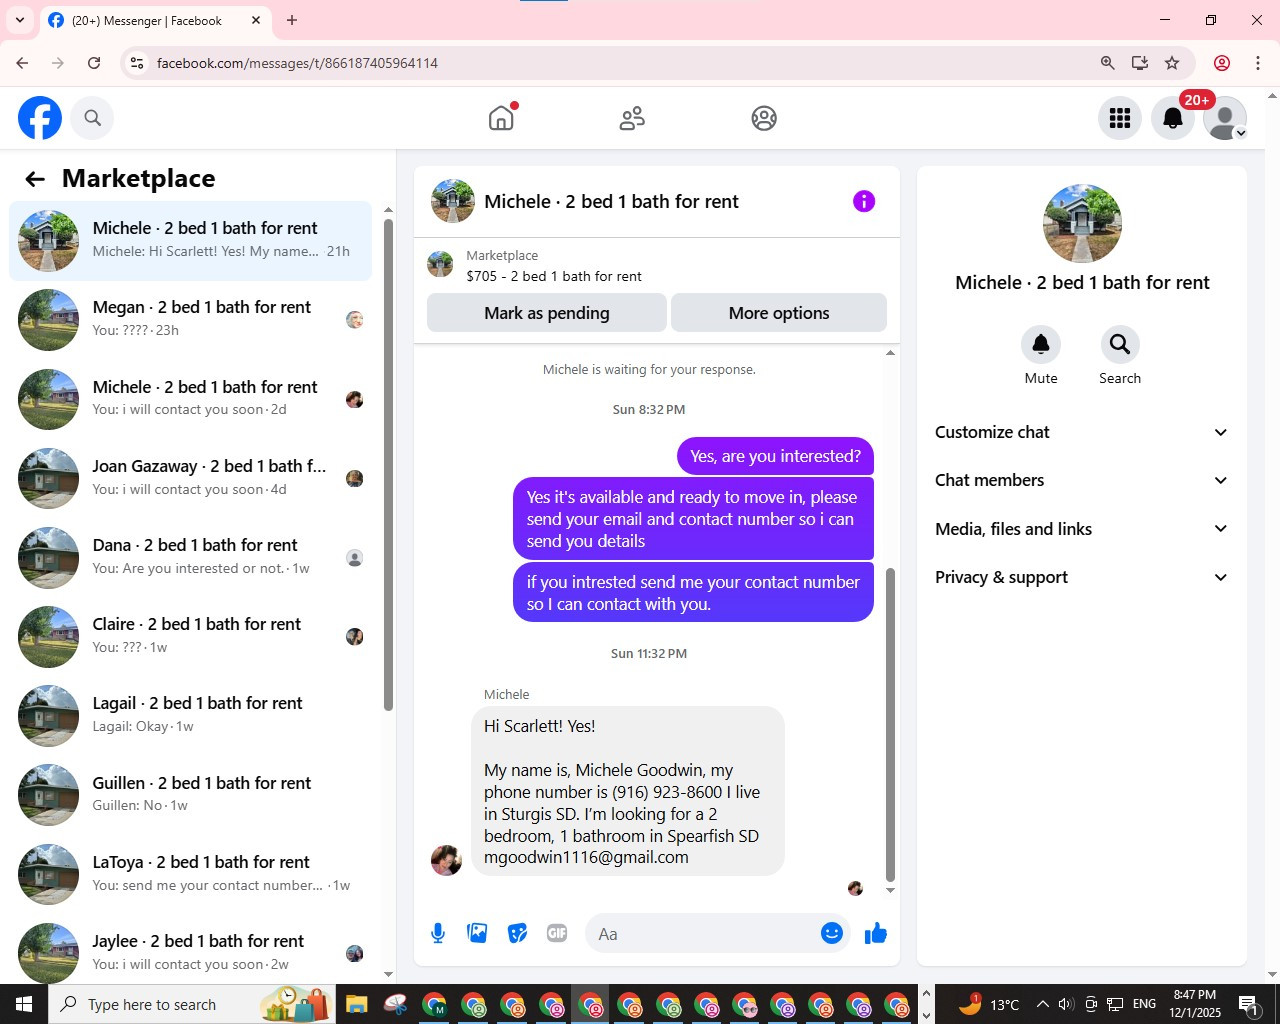Close the Messenger browser tab
The height and width of the screenshot is (1024, 1280).
(256, 20)
